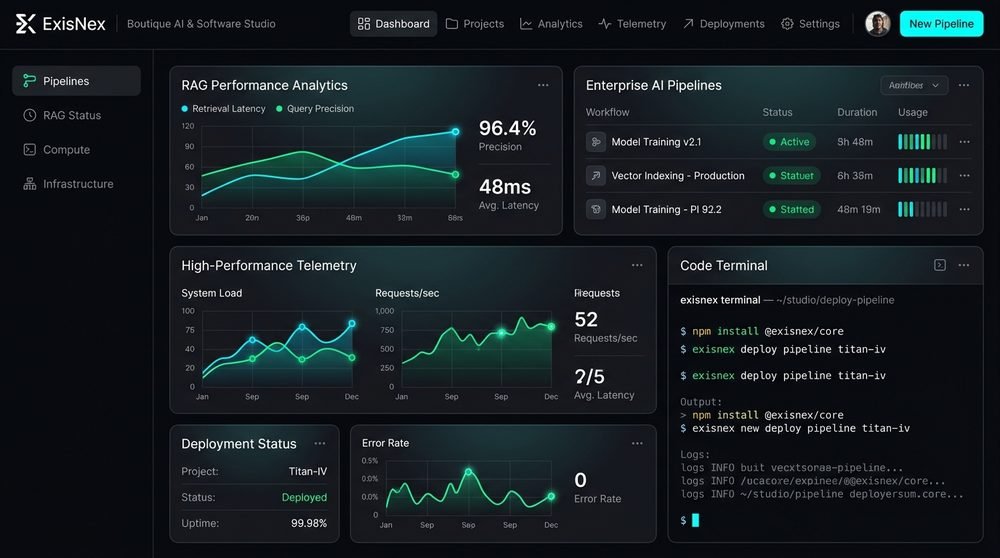Open RAG Performance Analytics options menu
The height and width of the screenshot is (558, 1000).
[543, 85]
